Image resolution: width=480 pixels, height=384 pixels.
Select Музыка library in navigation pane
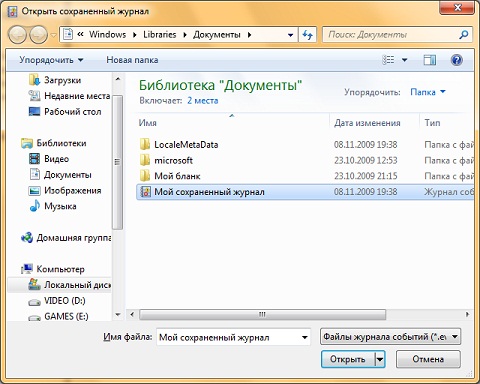click(x=60, y=206)
